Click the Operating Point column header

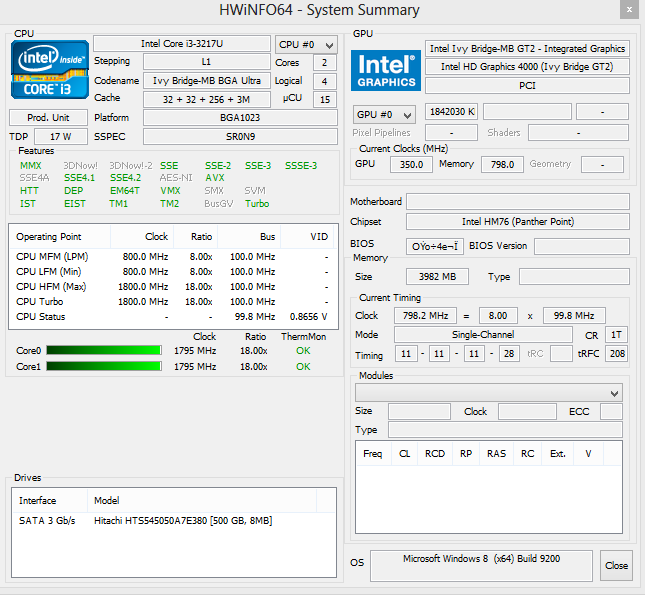click(49, 238)
